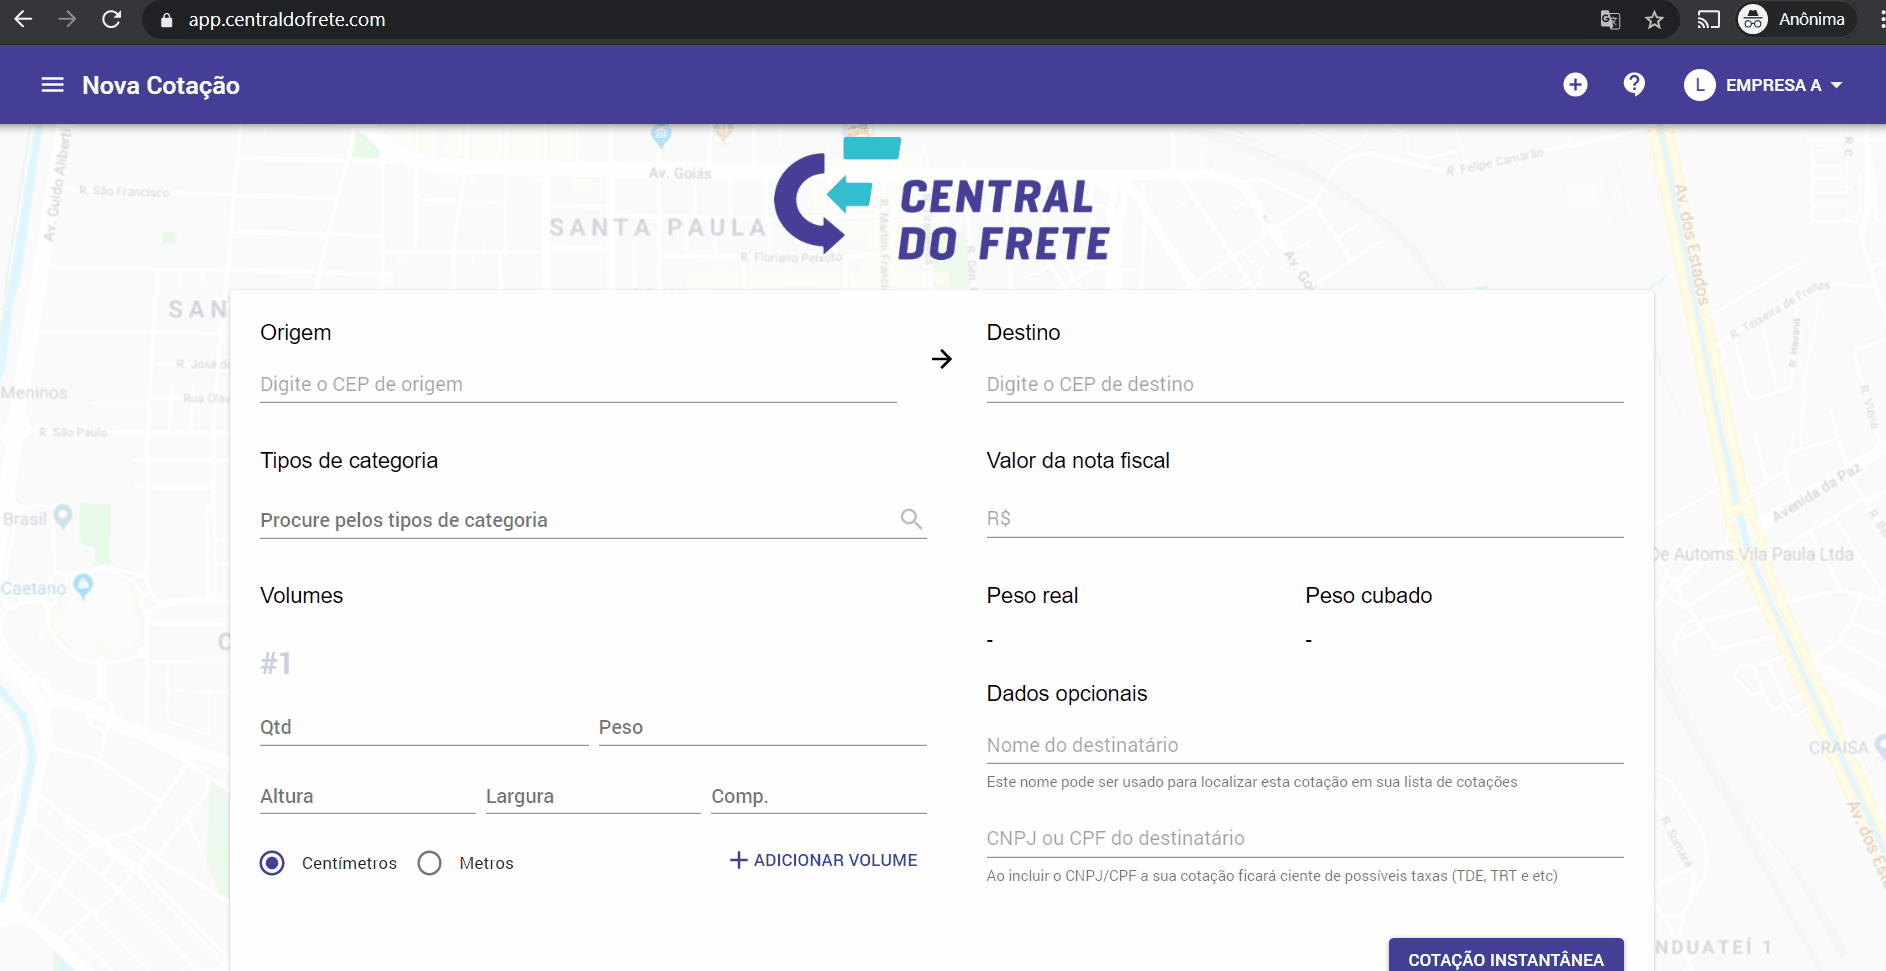Click the browser cast icon
The height and width of the screenshot is (971, 1886).
click(x=1708, y=19)
